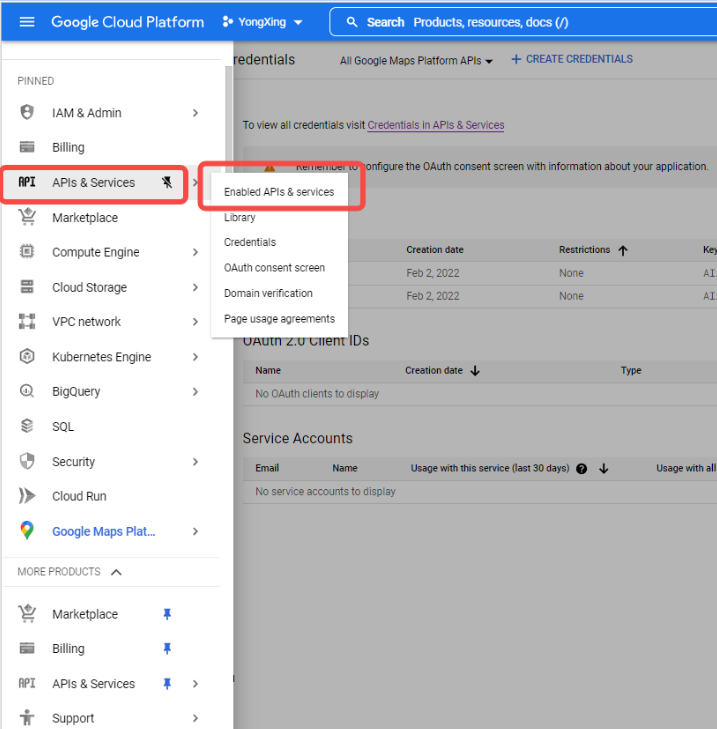Click the SQL stacked layers icon

[27, 426]
